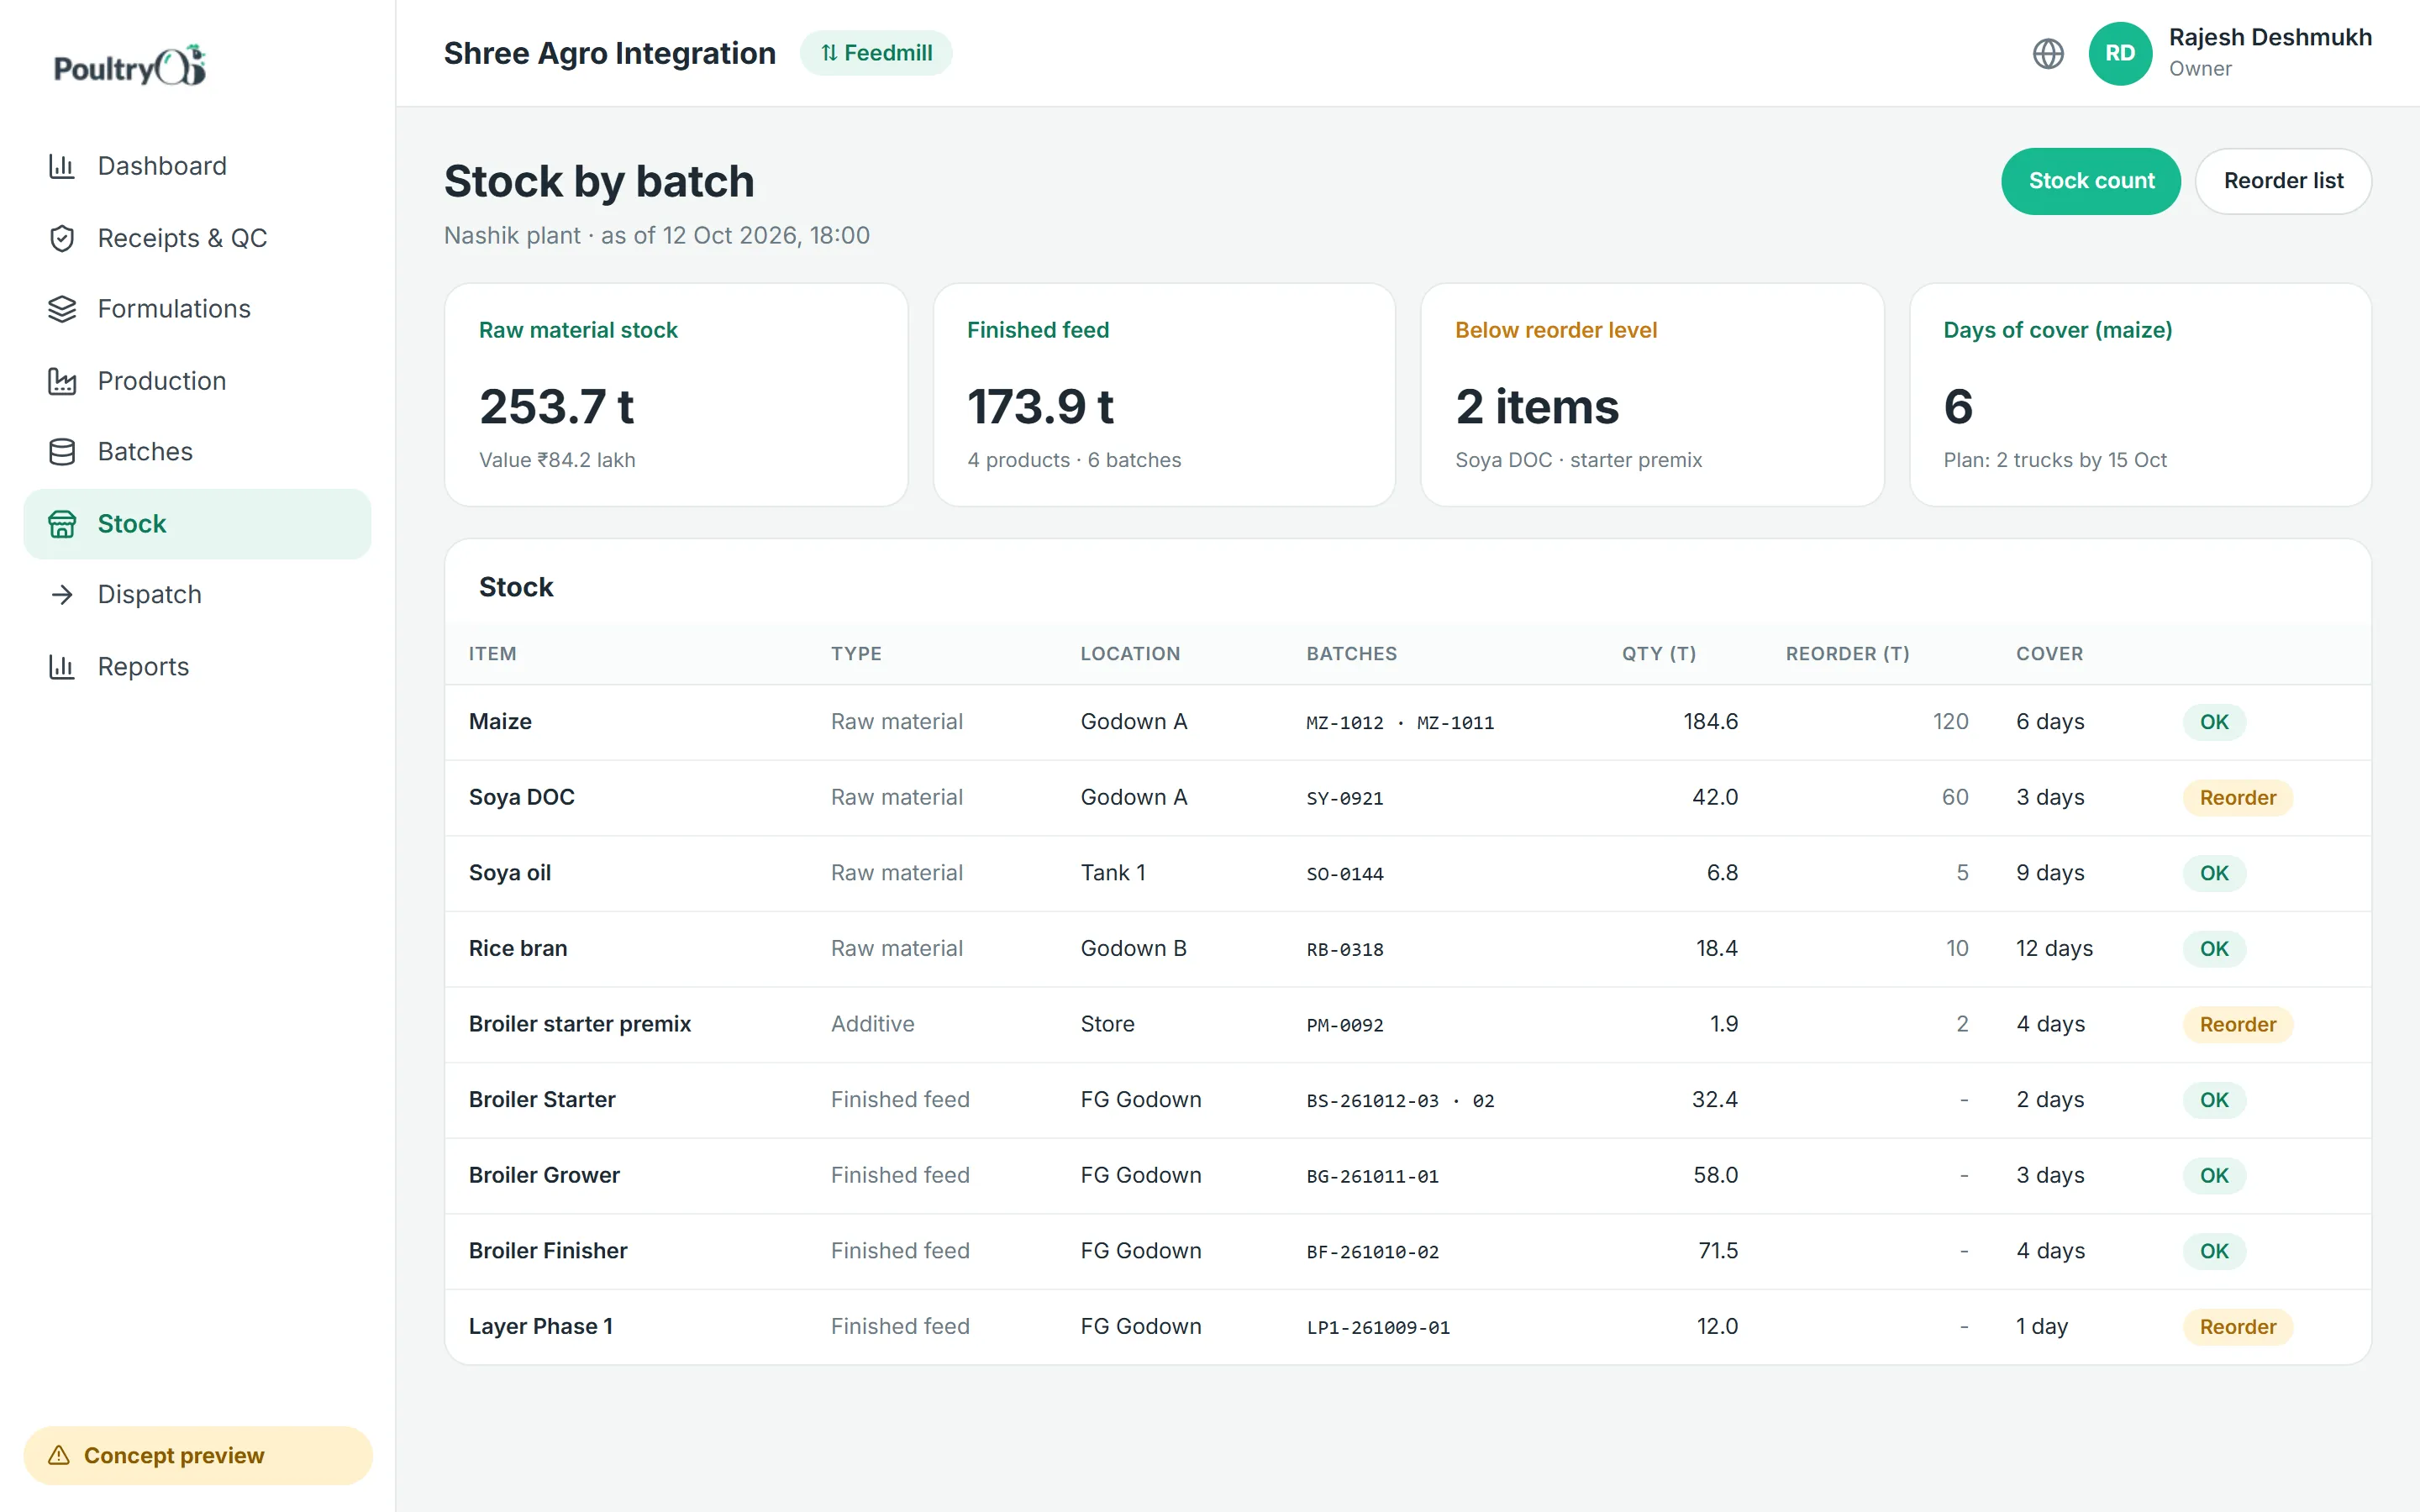
Task: Click the Production factory icon
Action: (x=62, y=381)
